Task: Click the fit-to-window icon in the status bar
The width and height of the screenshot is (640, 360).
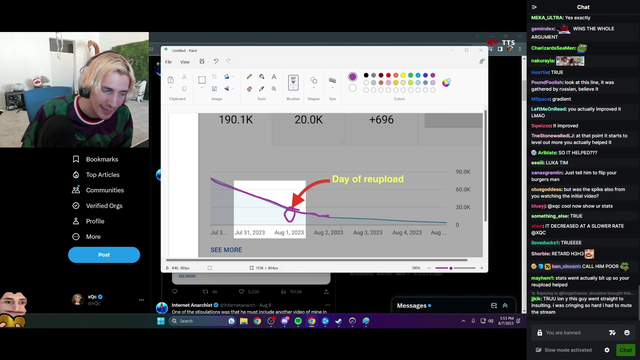Action: click(209, 268)
